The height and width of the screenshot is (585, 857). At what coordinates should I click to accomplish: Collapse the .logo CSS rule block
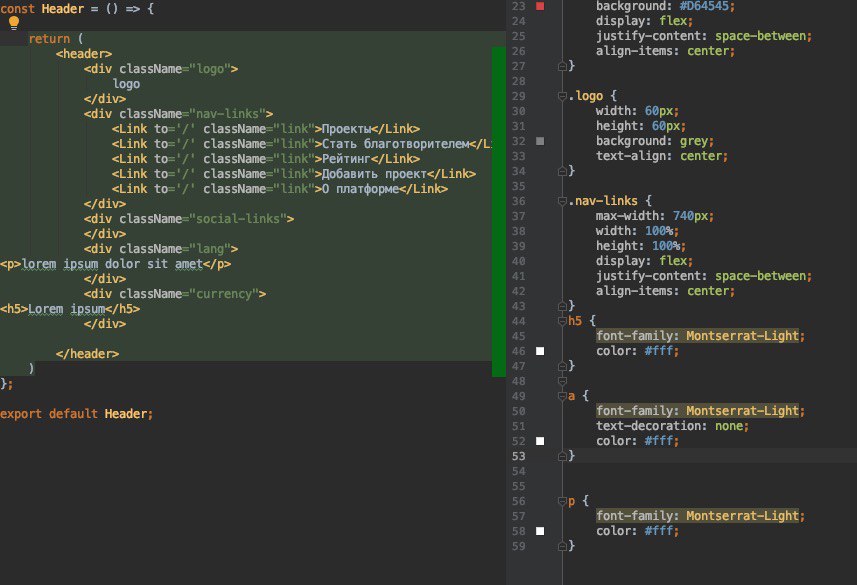click(x=562, y=96)
